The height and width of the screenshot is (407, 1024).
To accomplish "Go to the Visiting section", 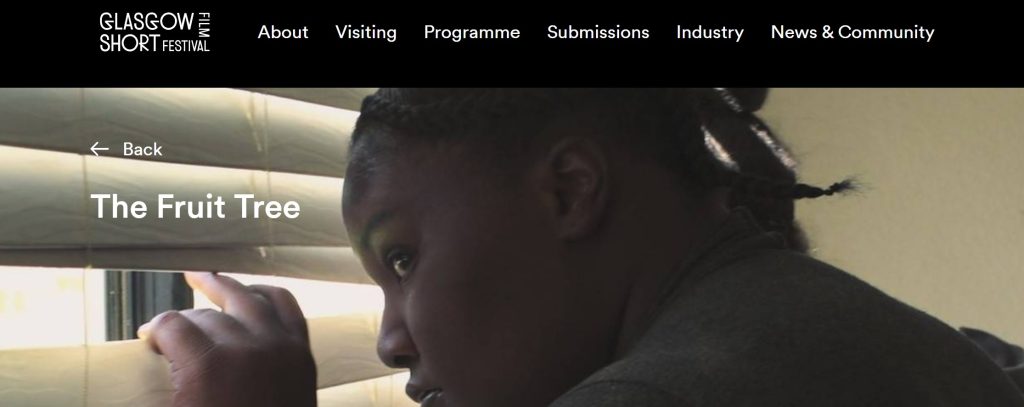I will pyautogui.click(x=366, y=33).
